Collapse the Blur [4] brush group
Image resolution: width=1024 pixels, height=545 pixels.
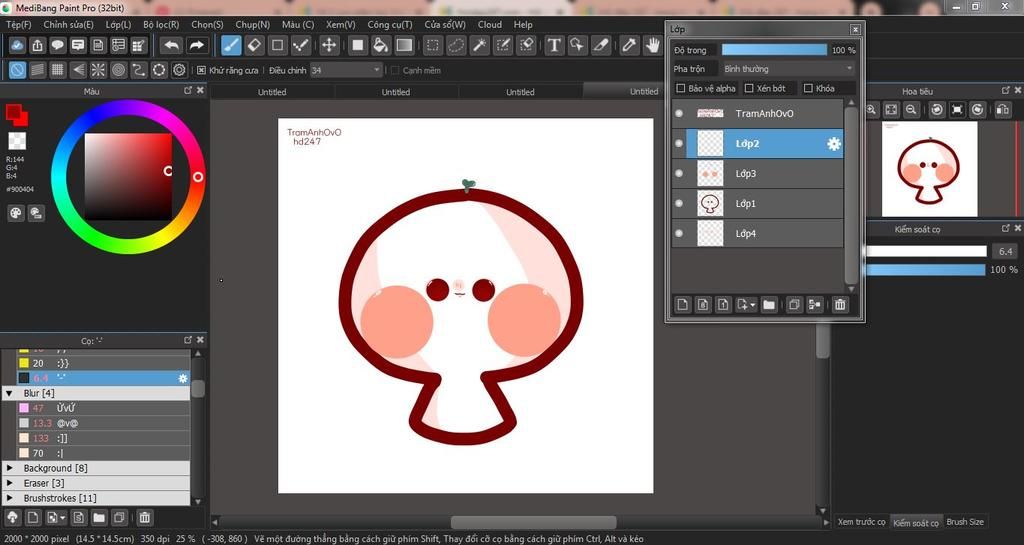click(x=9, y=394)
